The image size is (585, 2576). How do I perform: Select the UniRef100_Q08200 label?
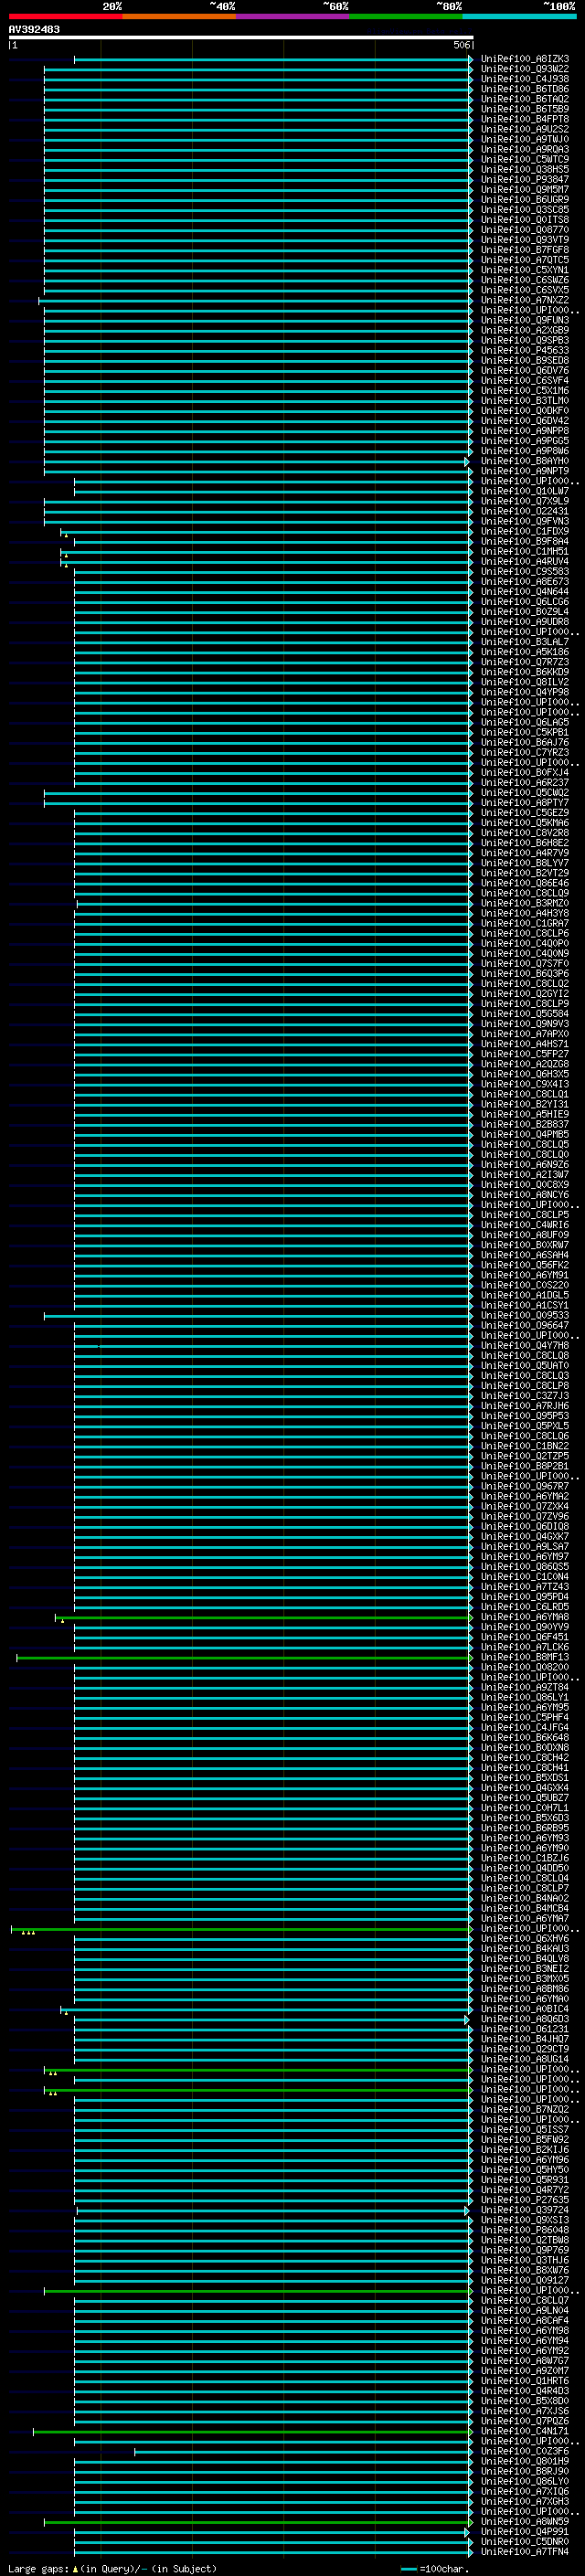[525, 1667]
